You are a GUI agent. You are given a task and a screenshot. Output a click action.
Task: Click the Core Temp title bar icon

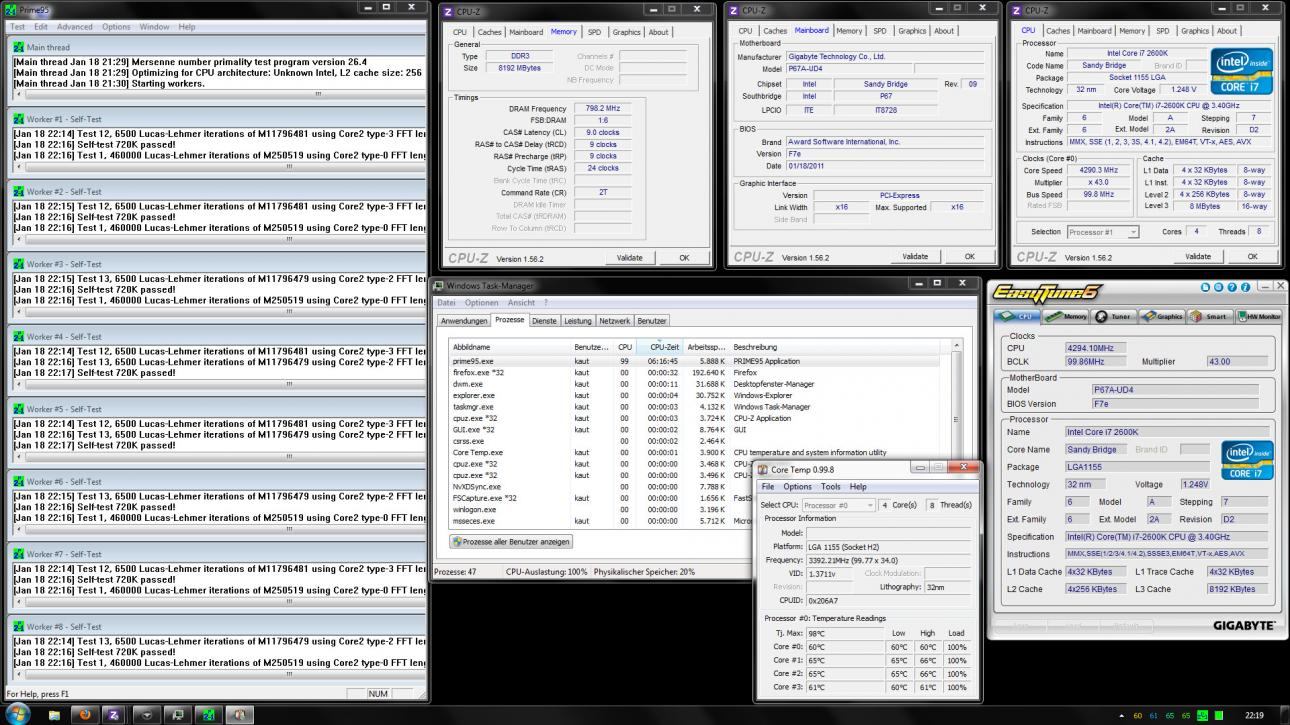click(763, 469)
